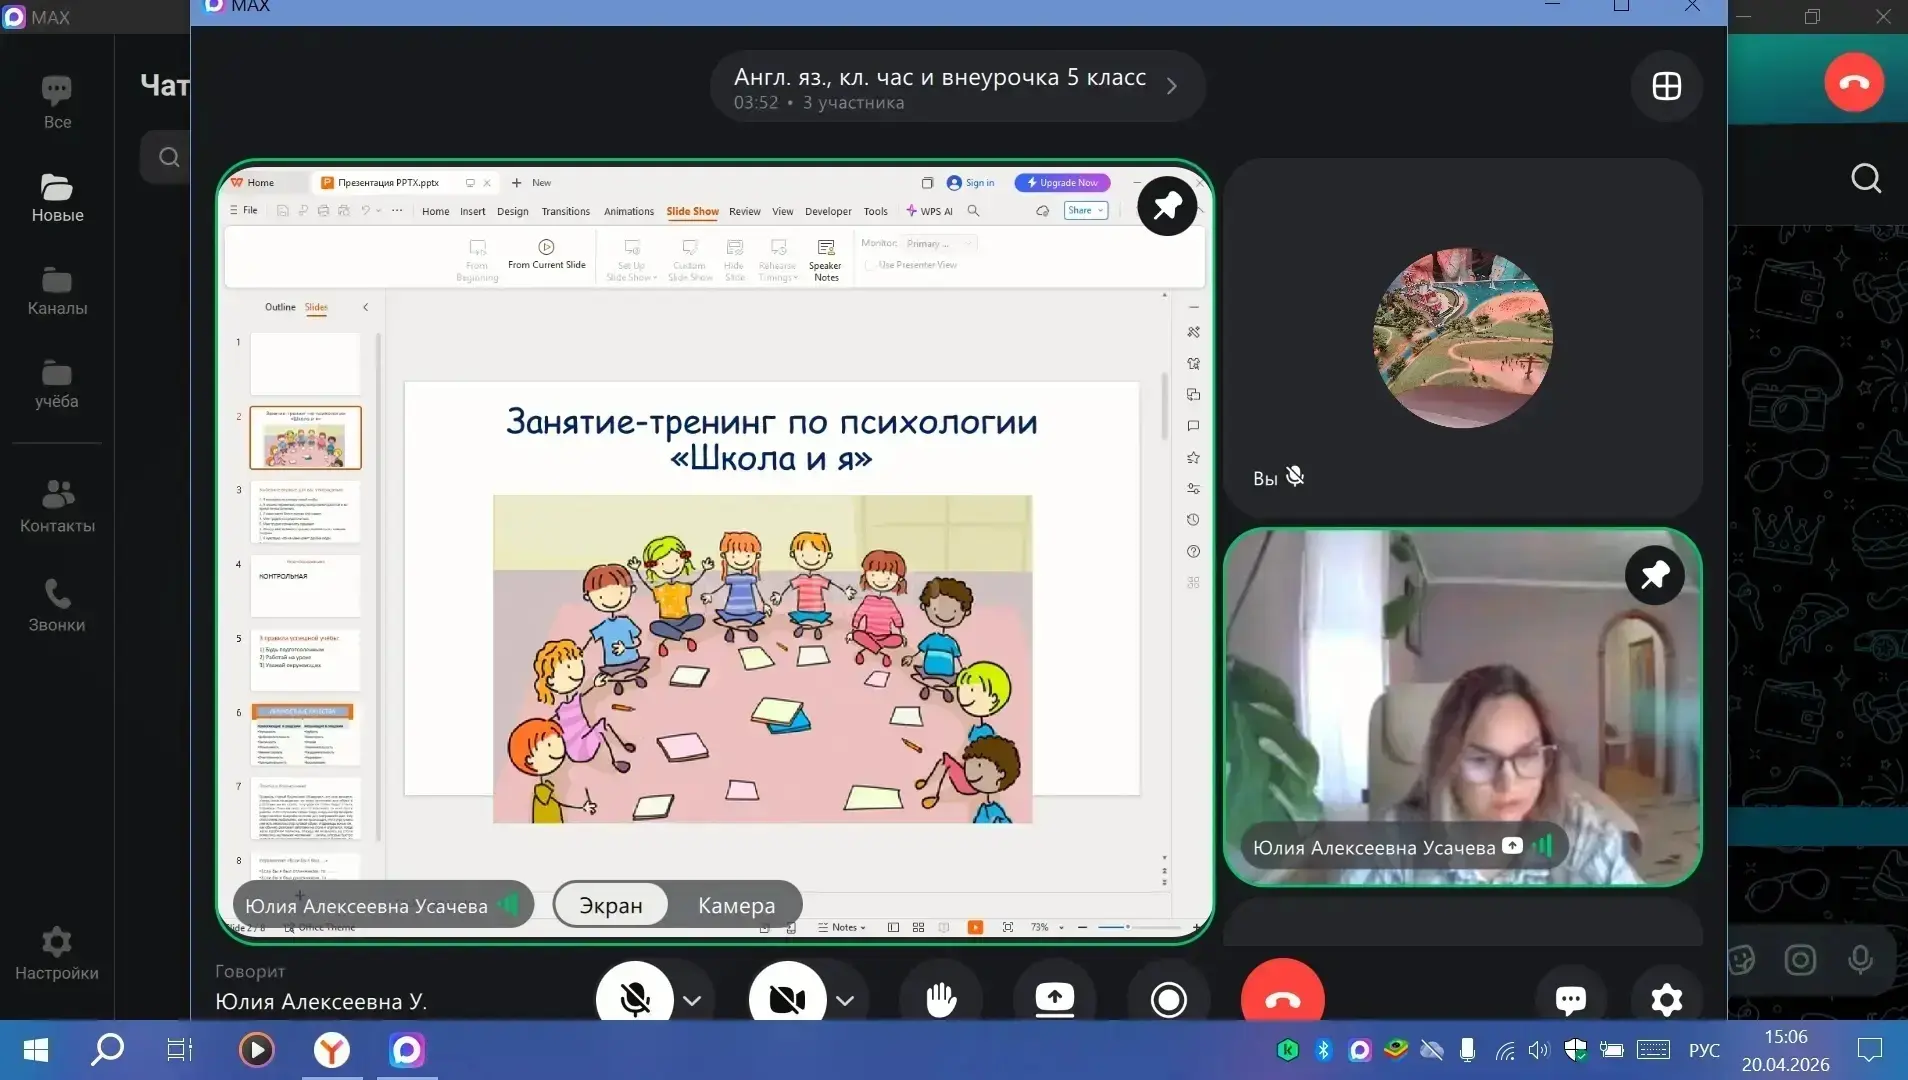Open the Animations ribbon tab
1908x1080 pixels.
point(628,211)
